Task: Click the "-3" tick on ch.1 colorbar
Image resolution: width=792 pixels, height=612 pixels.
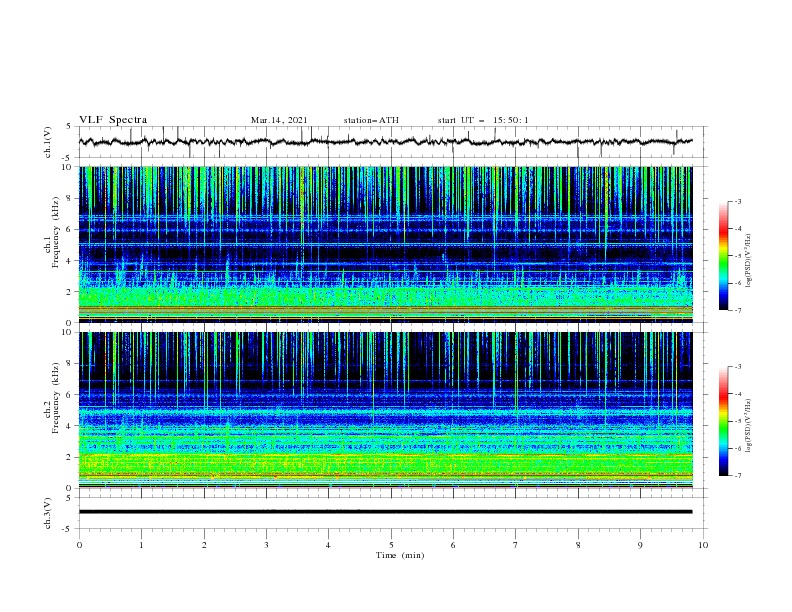Action: tap(737, 201)
